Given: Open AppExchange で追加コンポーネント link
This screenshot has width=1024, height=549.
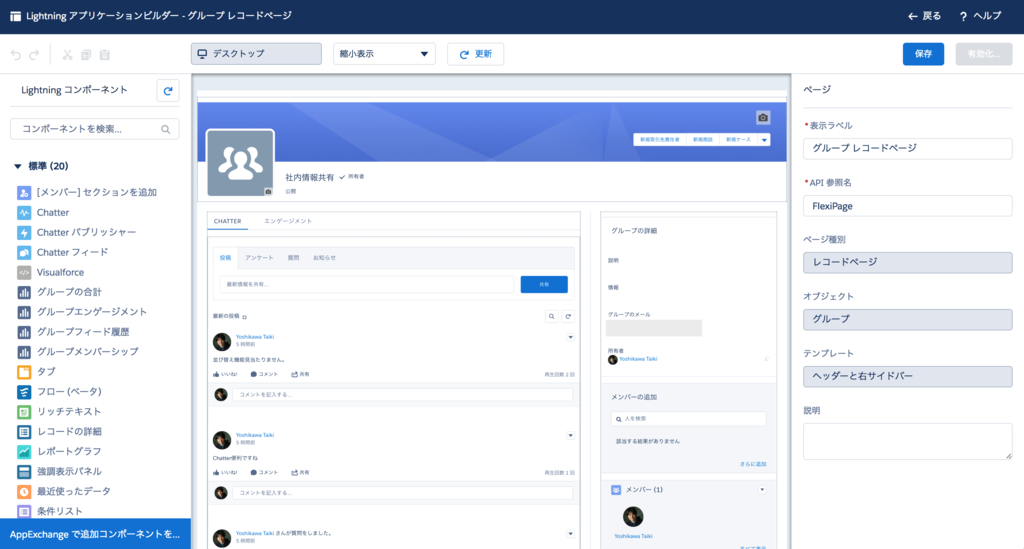Looking at the screenshot, I should [x=95, y=534].
